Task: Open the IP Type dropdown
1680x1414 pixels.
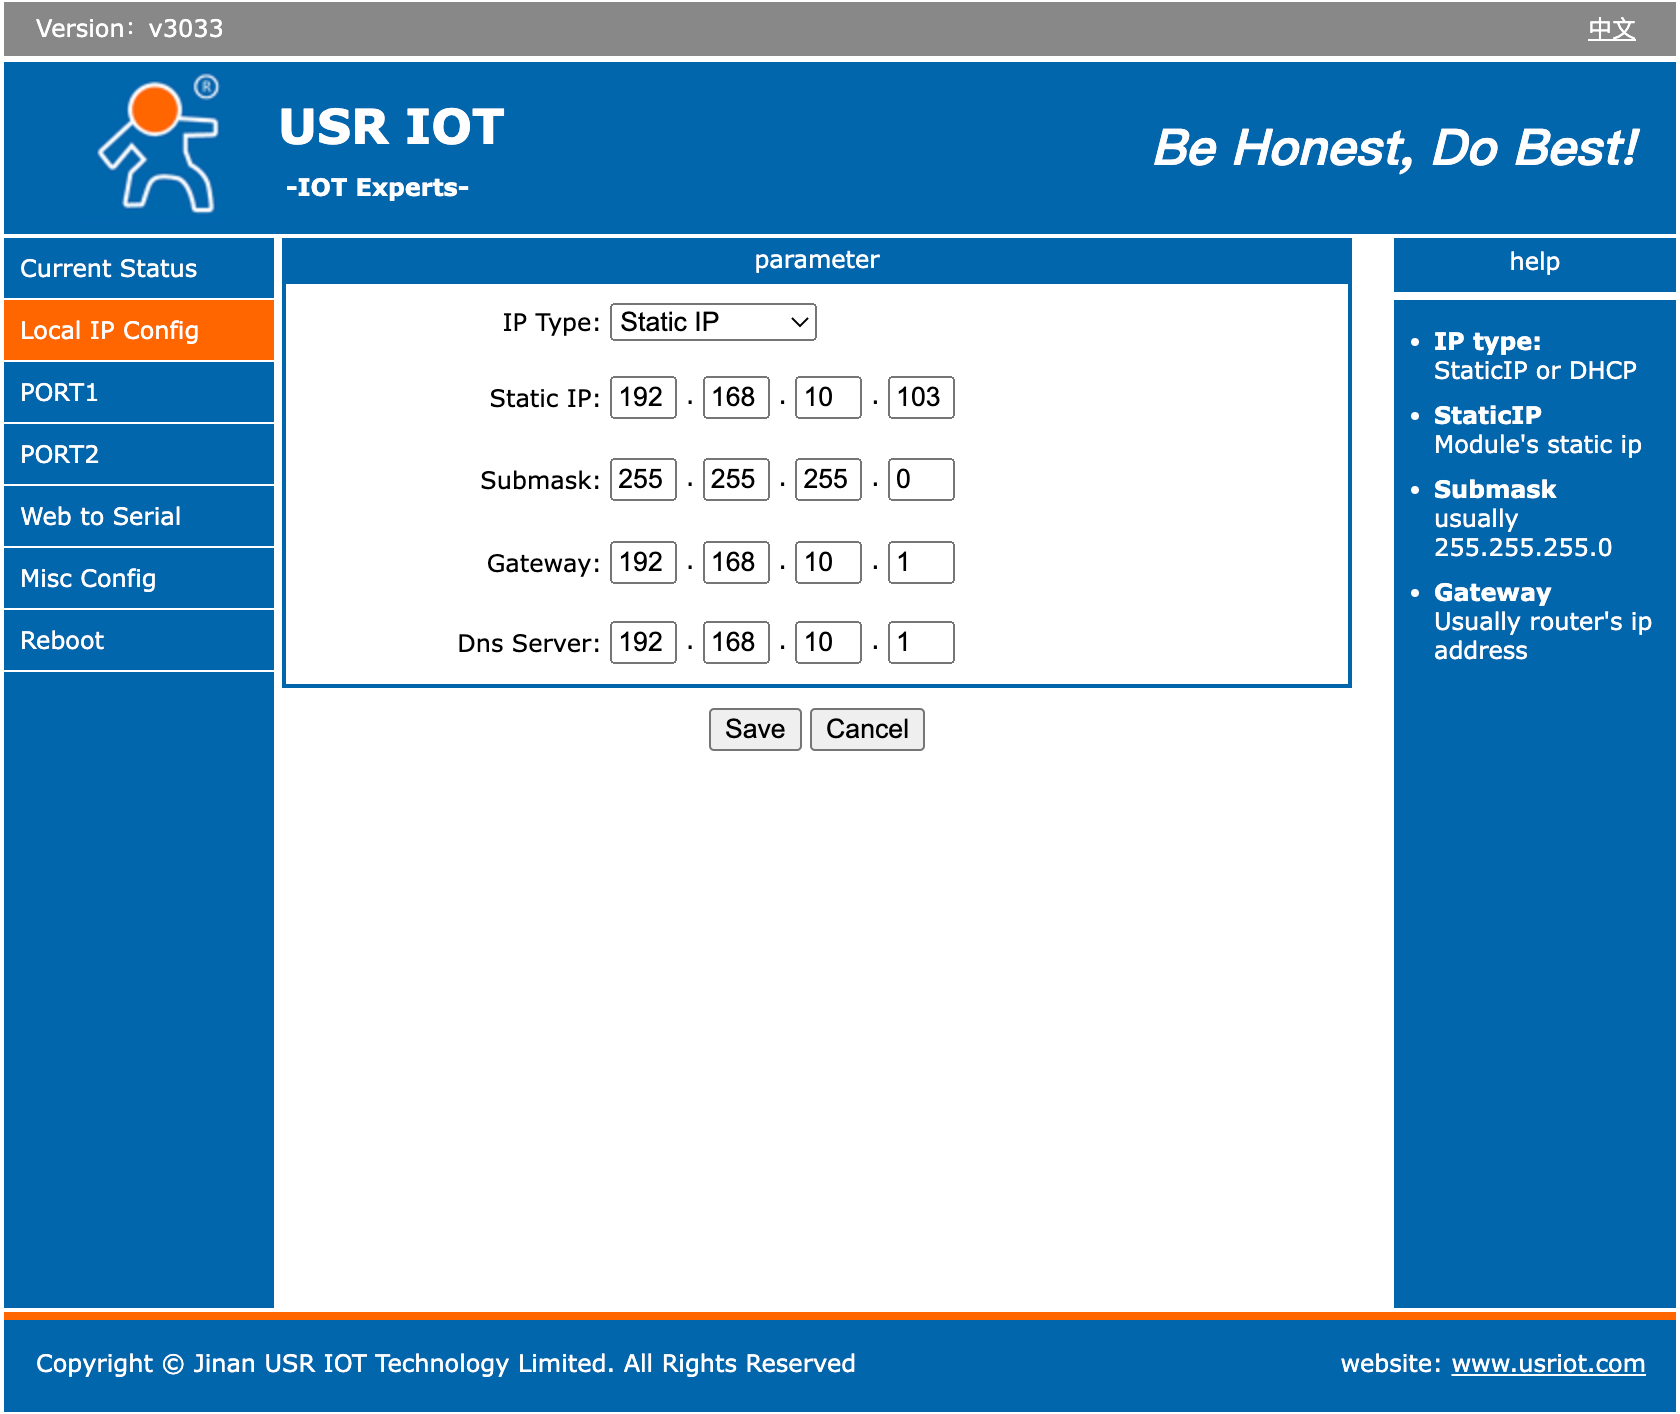Action: click(x=712, y=322)
